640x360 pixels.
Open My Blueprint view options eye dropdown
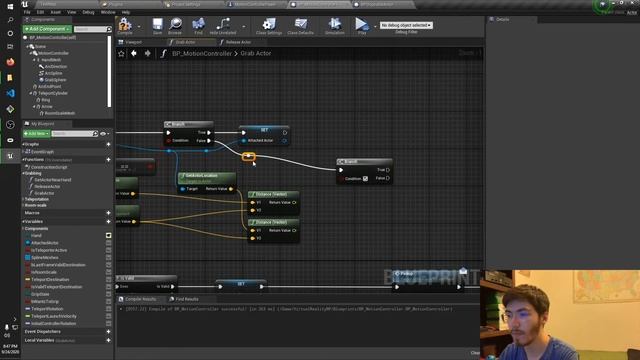104,133
